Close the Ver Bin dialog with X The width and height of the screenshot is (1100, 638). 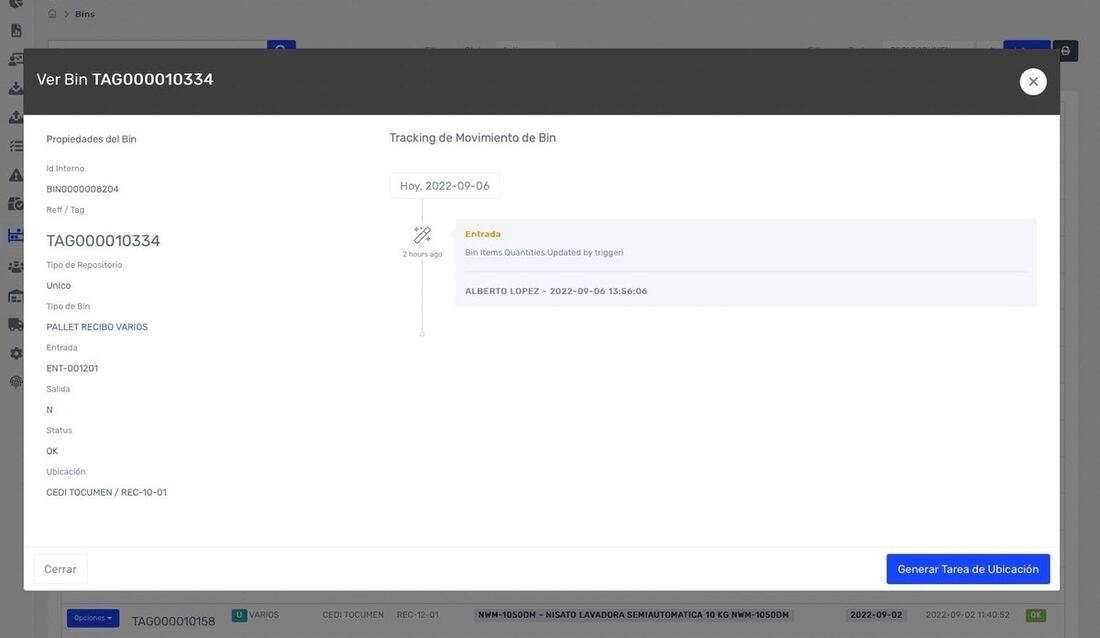click(x=1033, y=81)
